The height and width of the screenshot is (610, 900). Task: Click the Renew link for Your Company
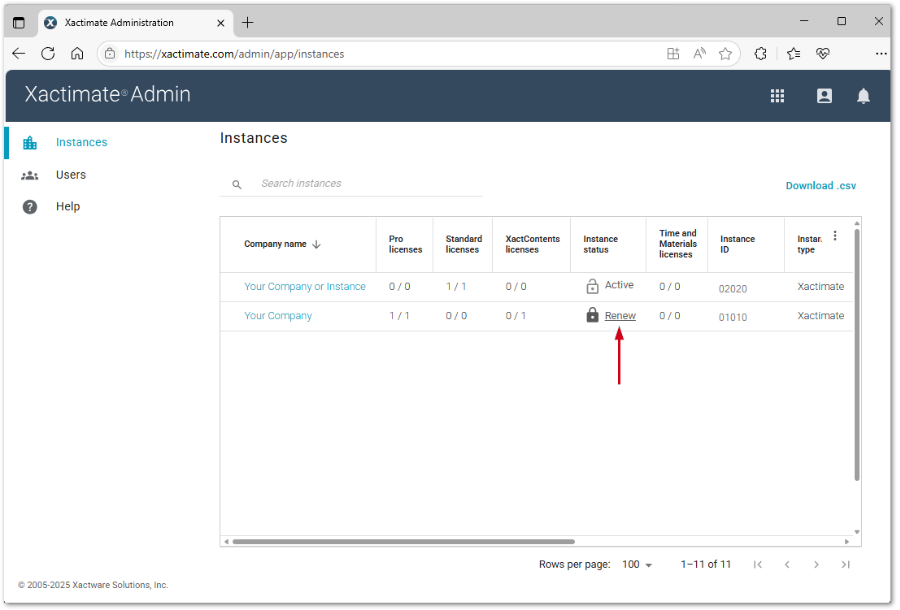pyautogui.click(x=620, y=316)
